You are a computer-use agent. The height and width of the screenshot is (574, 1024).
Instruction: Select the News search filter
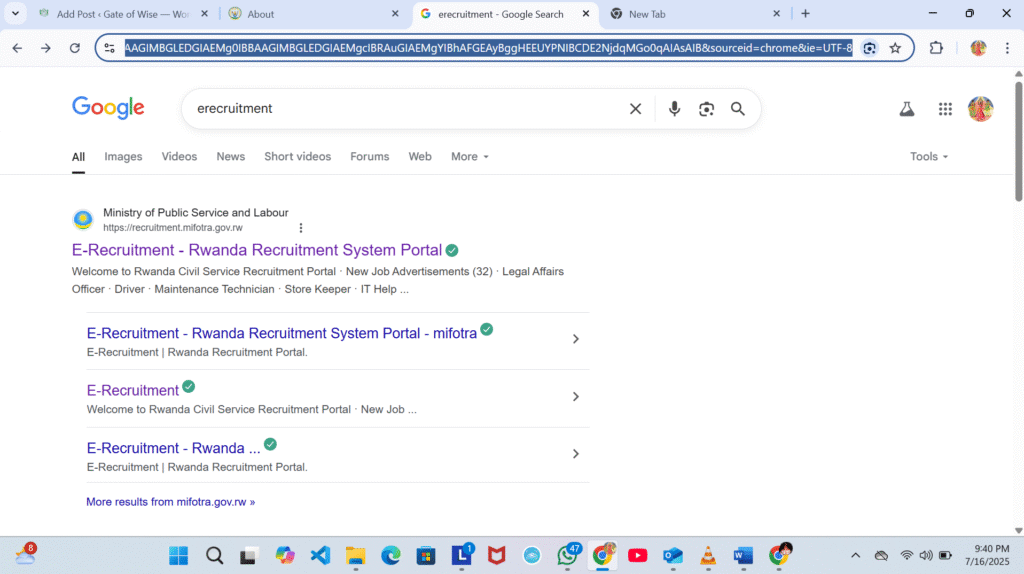(x=231, y=157)
